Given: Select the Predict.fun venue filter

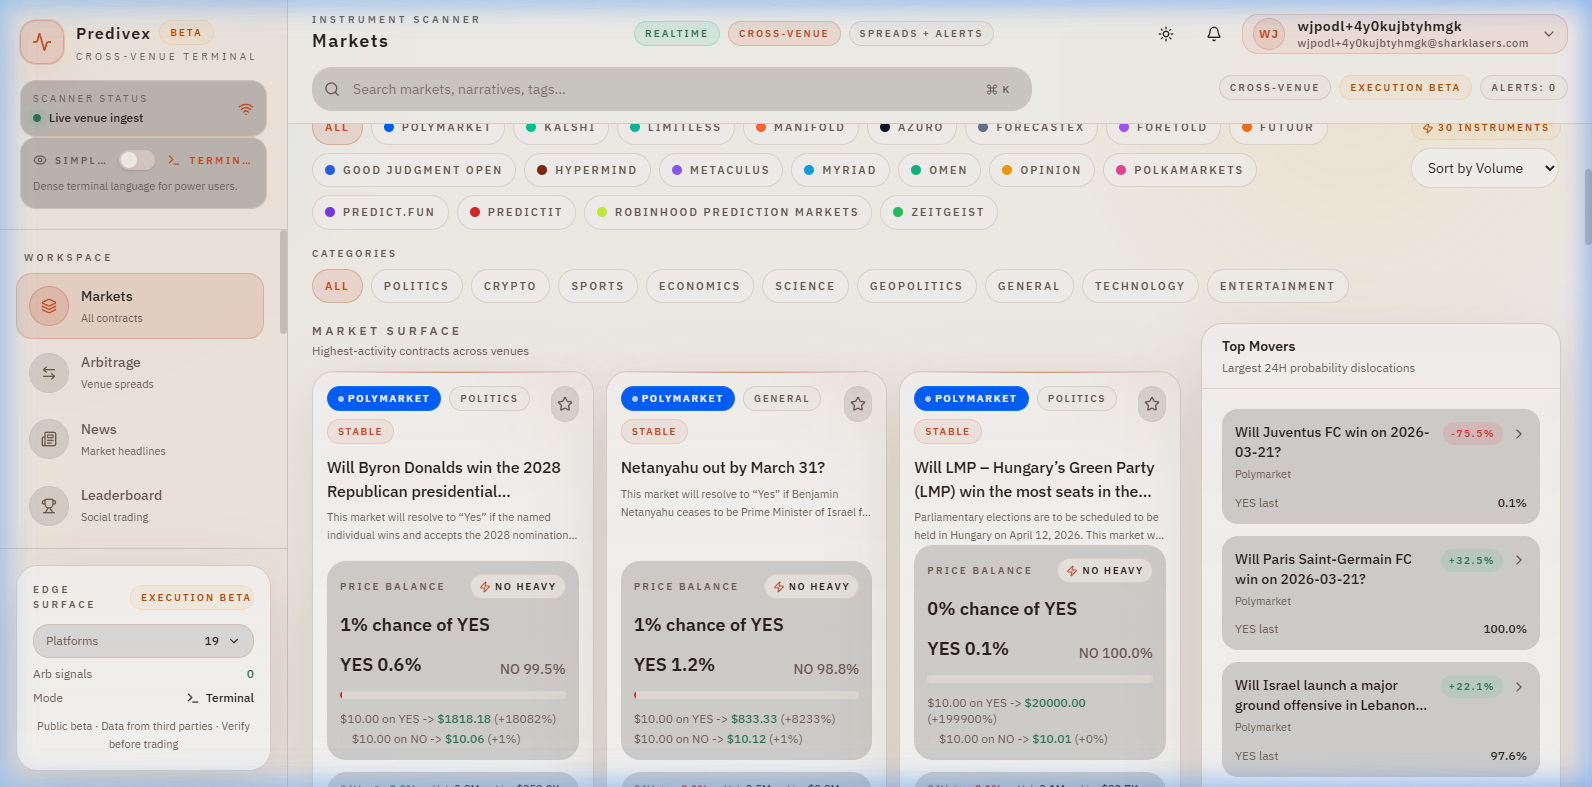Looking at the screenshot, I should (x=380, y=212).
